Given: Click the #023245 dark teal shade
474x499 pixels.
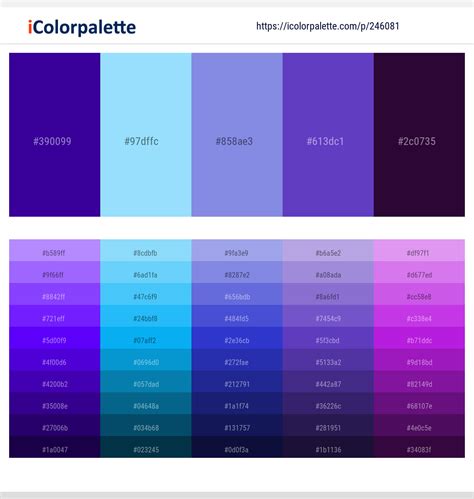Looking at the screenshot, I should tap(146, 447).
